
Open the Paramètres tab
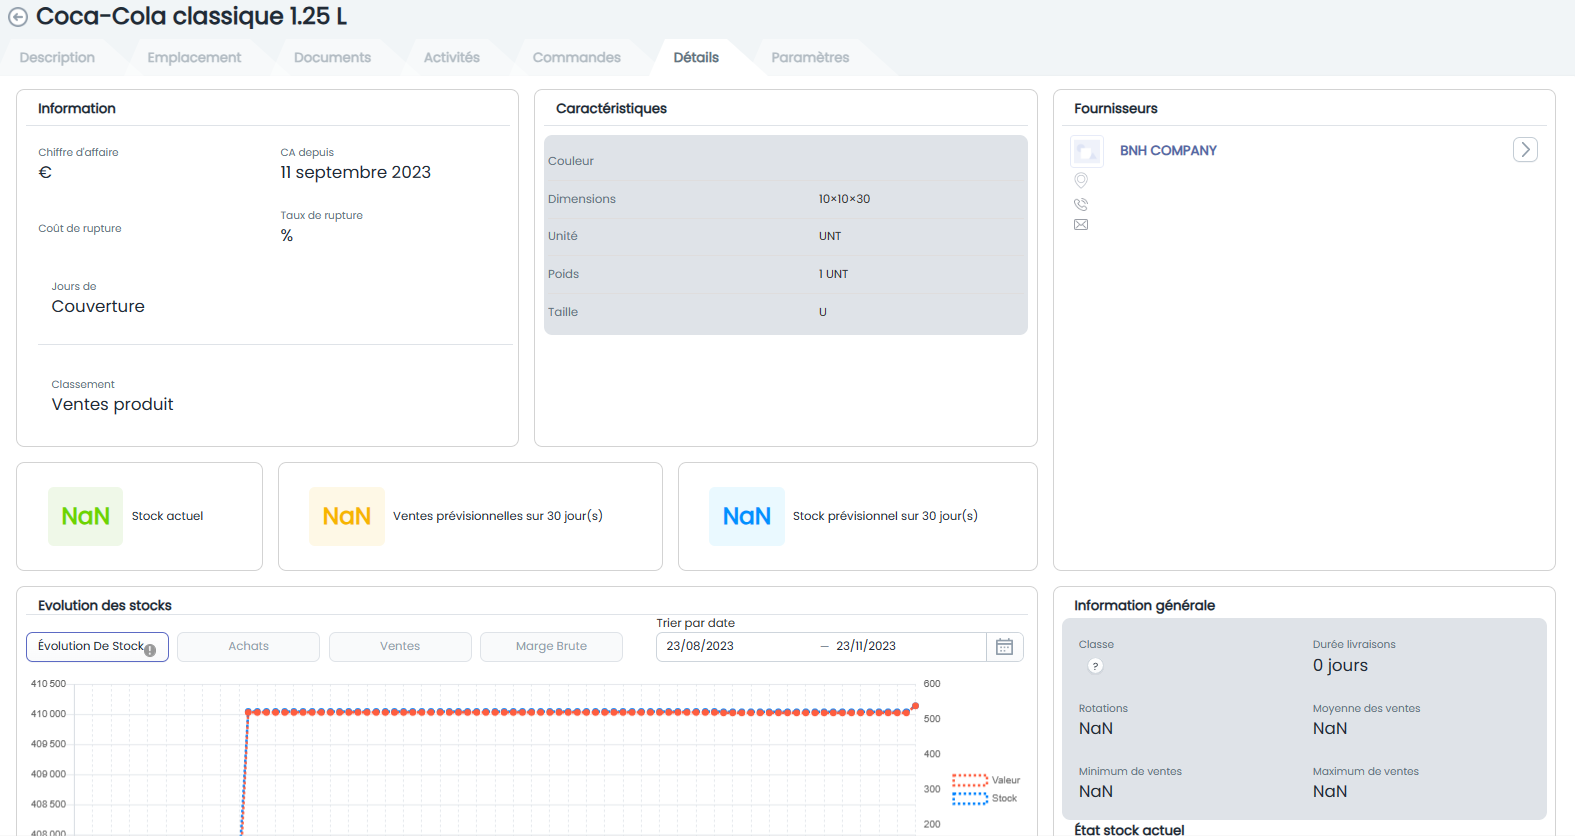point(810,58)
